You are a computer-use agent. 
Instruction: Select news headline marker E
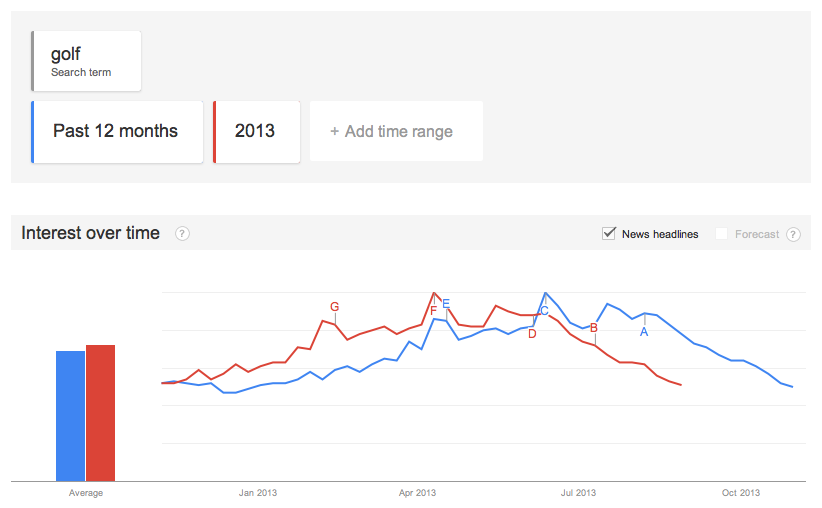point(446,304)
